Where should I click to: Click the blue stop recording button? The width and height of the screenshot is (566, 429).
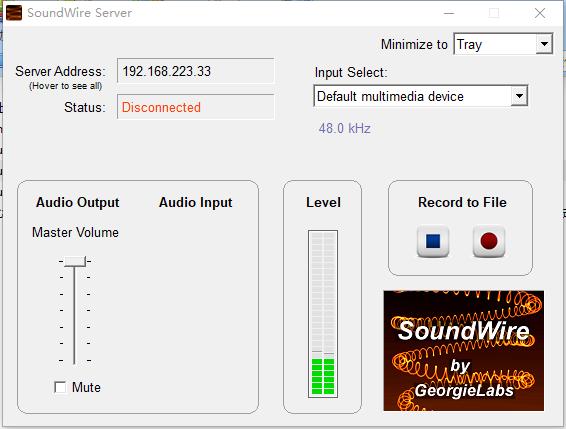click(433, 241)
